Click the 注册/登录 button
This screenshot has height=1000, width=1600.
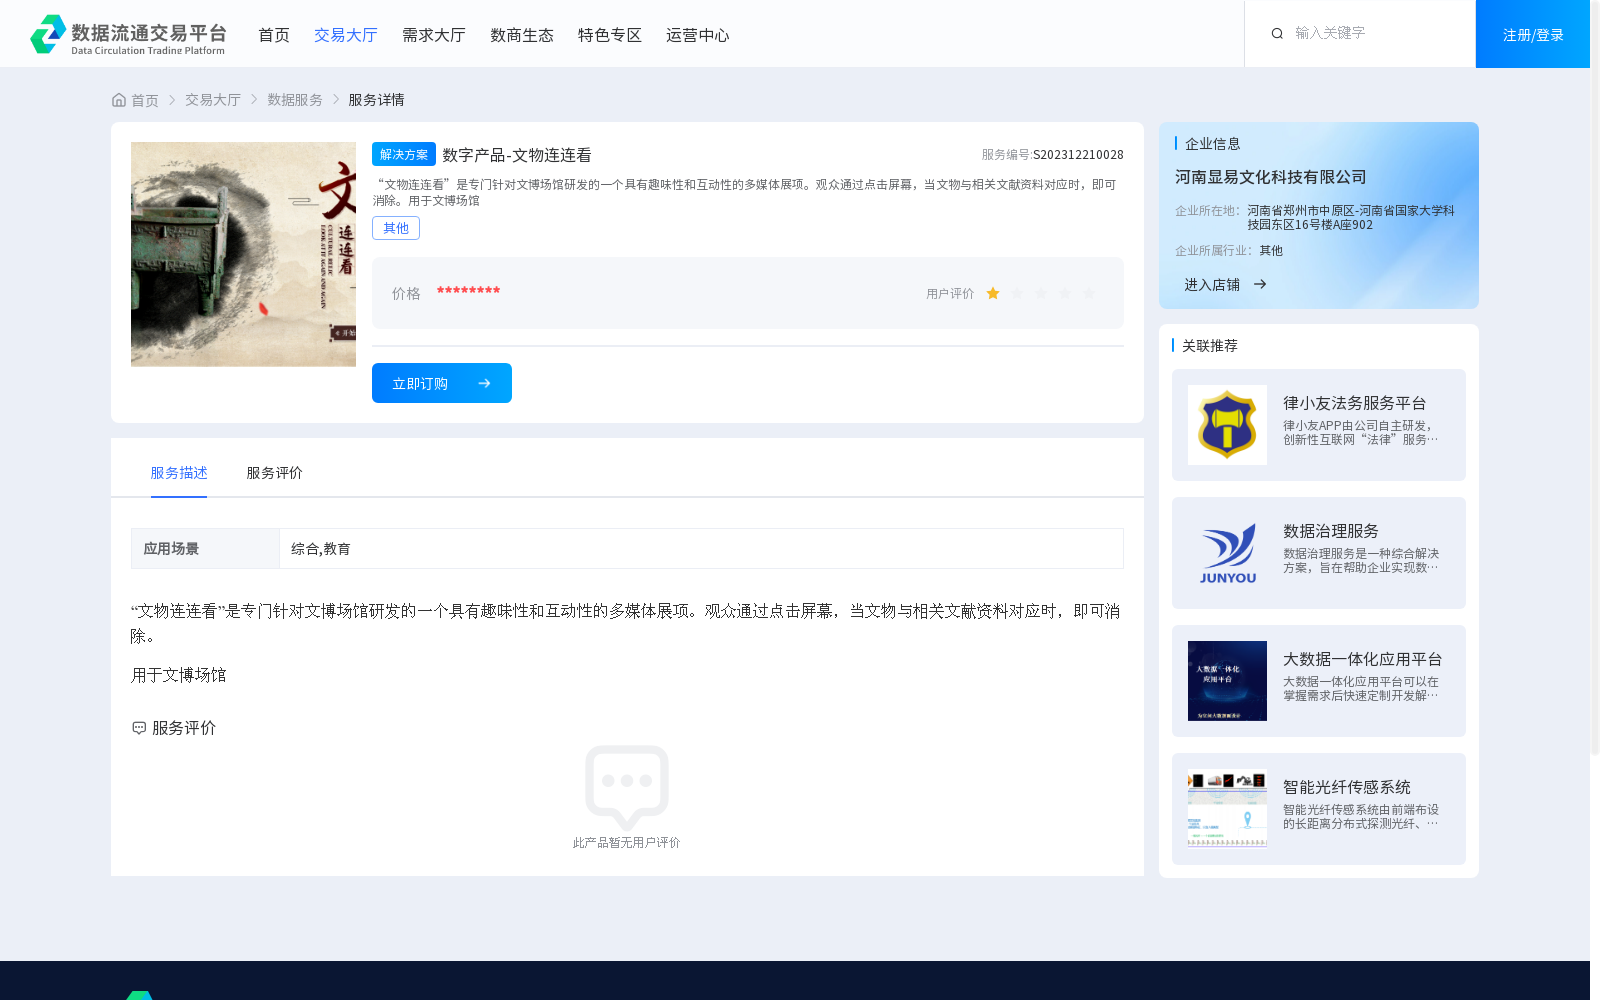click(1533, 34)
